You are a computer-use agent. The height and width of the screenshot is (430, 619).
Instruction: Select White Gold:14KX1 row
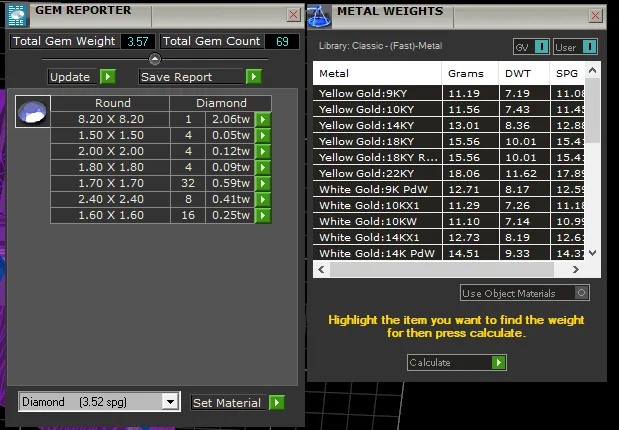tap(448, 237)
